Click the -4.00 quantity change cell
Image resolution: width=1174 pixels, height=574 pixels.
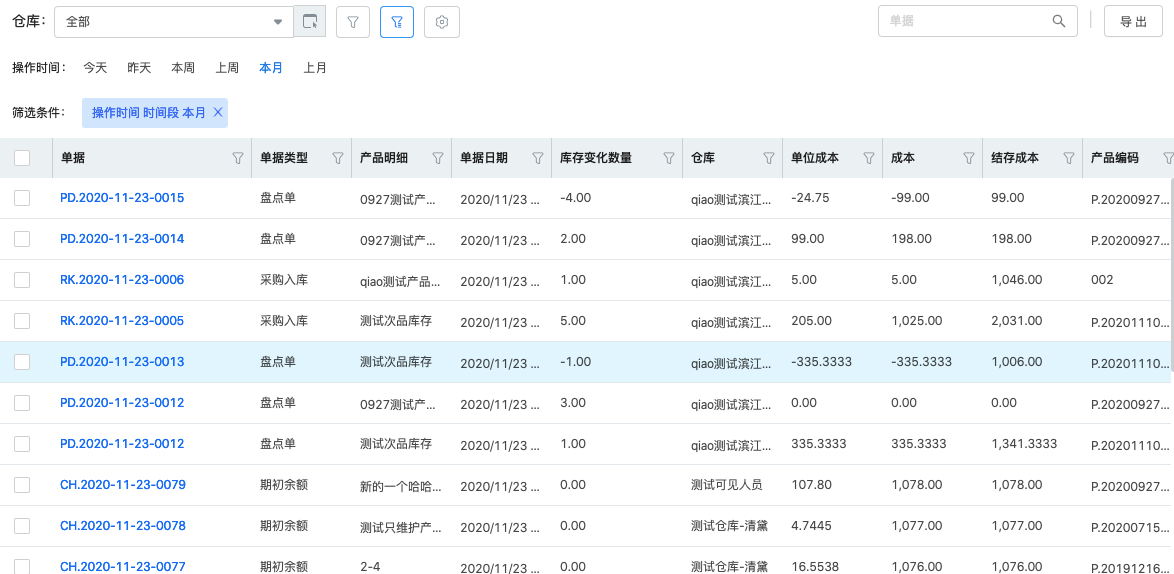[x=575, y=198]
